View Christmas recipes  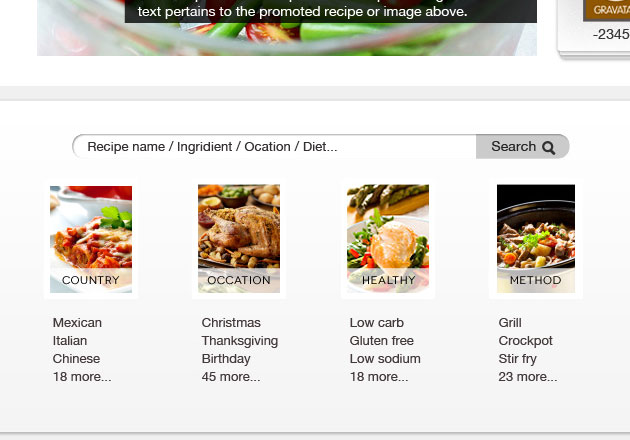tap(231, 323)
